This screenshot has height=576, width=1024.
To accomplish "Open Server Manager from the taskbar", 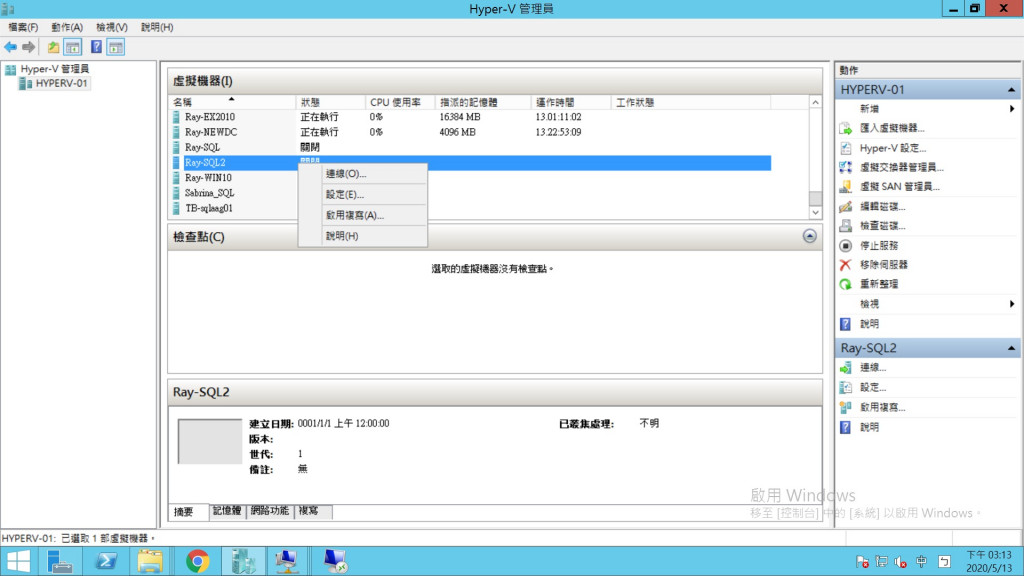I will pos(60,562).
